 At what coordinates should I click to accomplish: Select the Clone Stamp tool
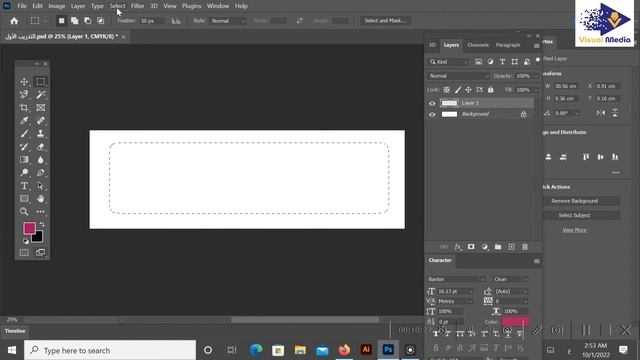[40, 134]
